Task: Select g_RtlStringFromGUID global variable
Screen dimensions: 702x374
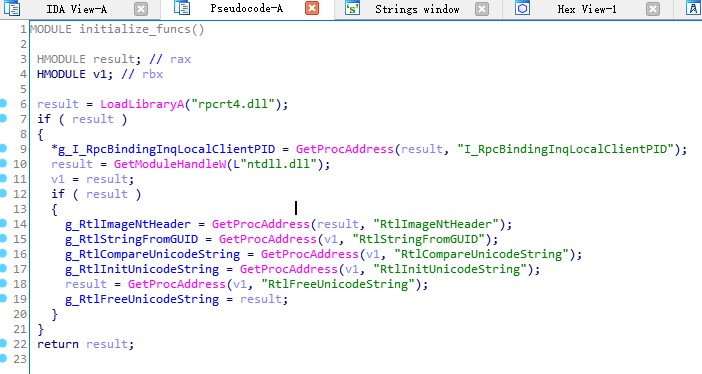Action: (131, 239)
